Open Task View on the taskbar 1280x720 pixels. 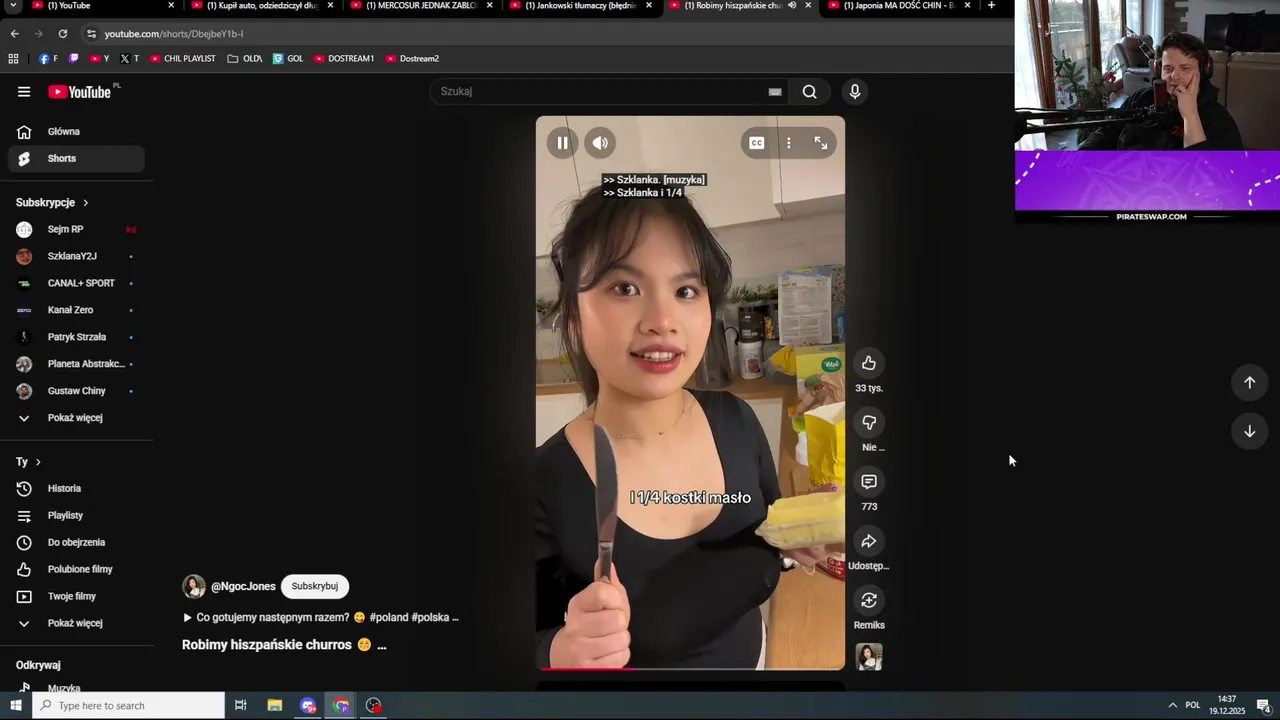[241, 706]
